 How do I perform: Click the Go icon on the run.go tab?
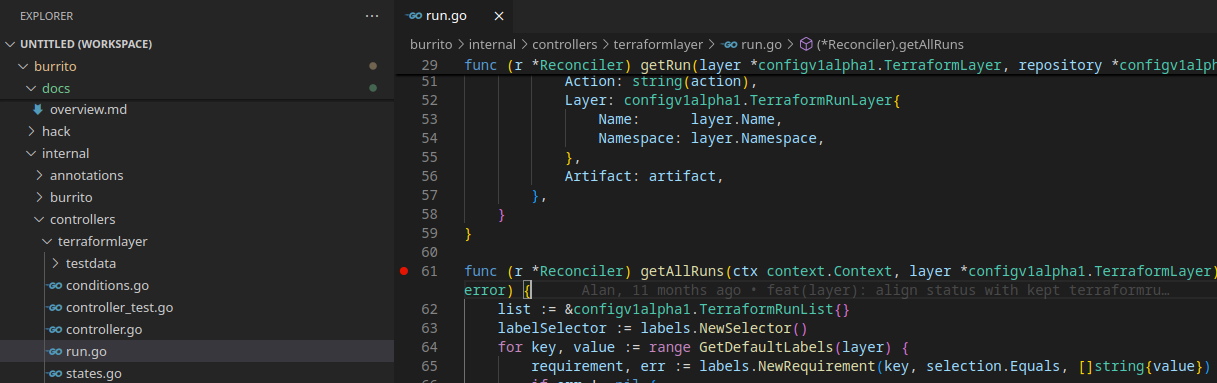click(x=414, y=16)
